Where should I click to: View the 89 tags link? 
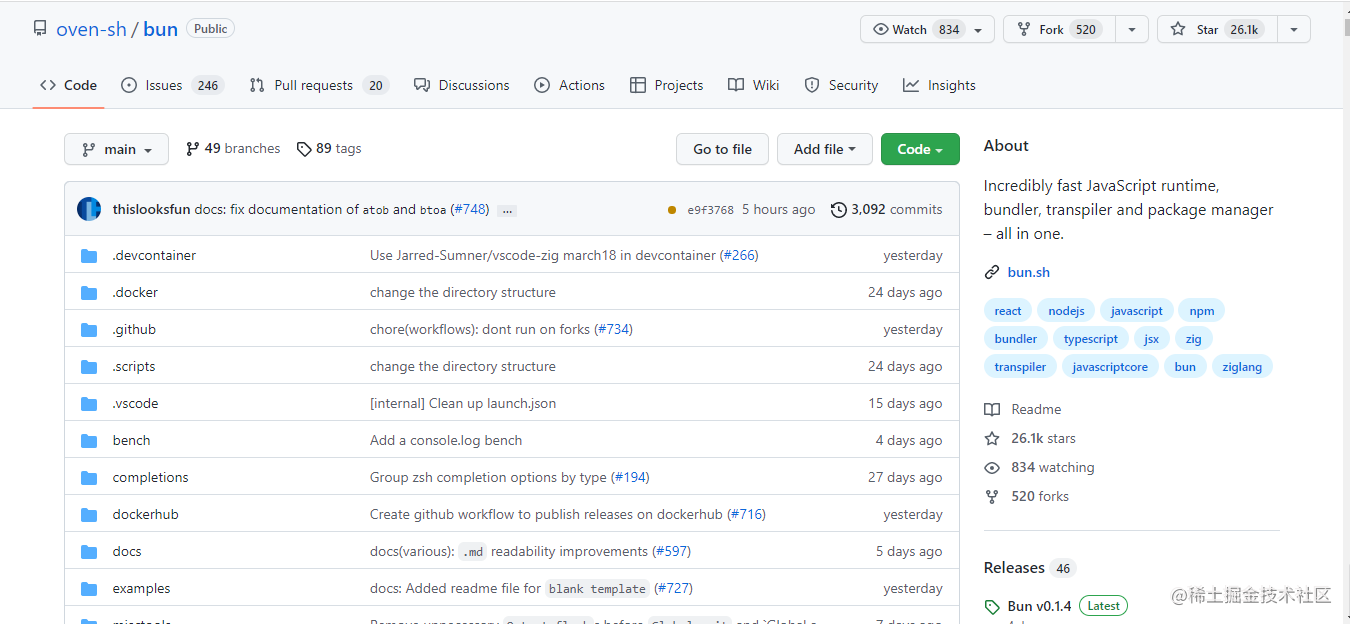coord(329,148)
